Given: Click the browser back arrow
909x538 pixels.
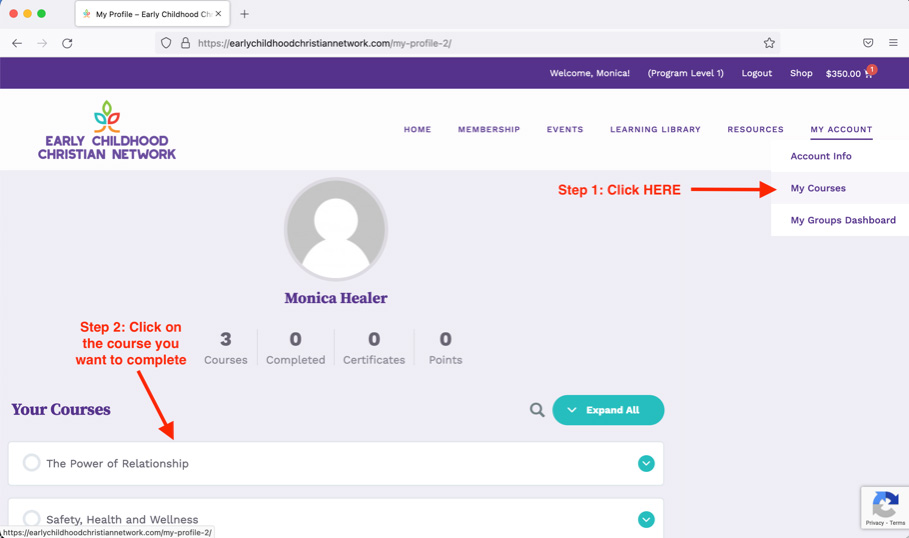Looking at the screenshot, I should click(x=17, y=43).
